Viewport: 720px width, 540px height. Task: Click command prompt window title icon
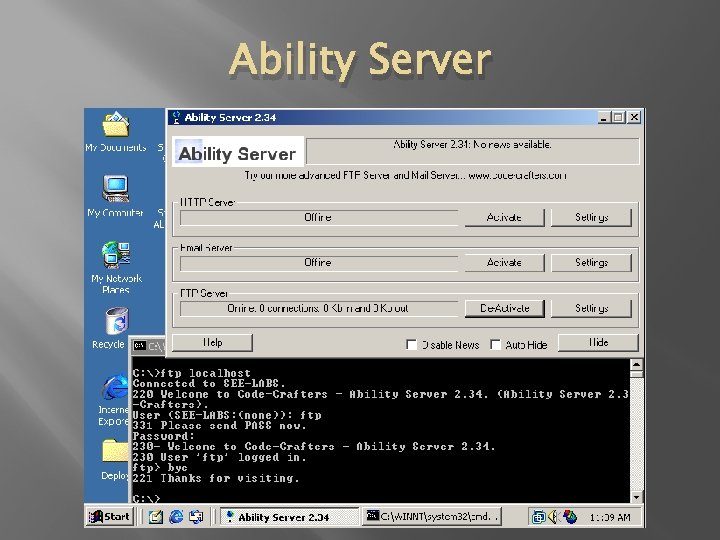(140, 345)
